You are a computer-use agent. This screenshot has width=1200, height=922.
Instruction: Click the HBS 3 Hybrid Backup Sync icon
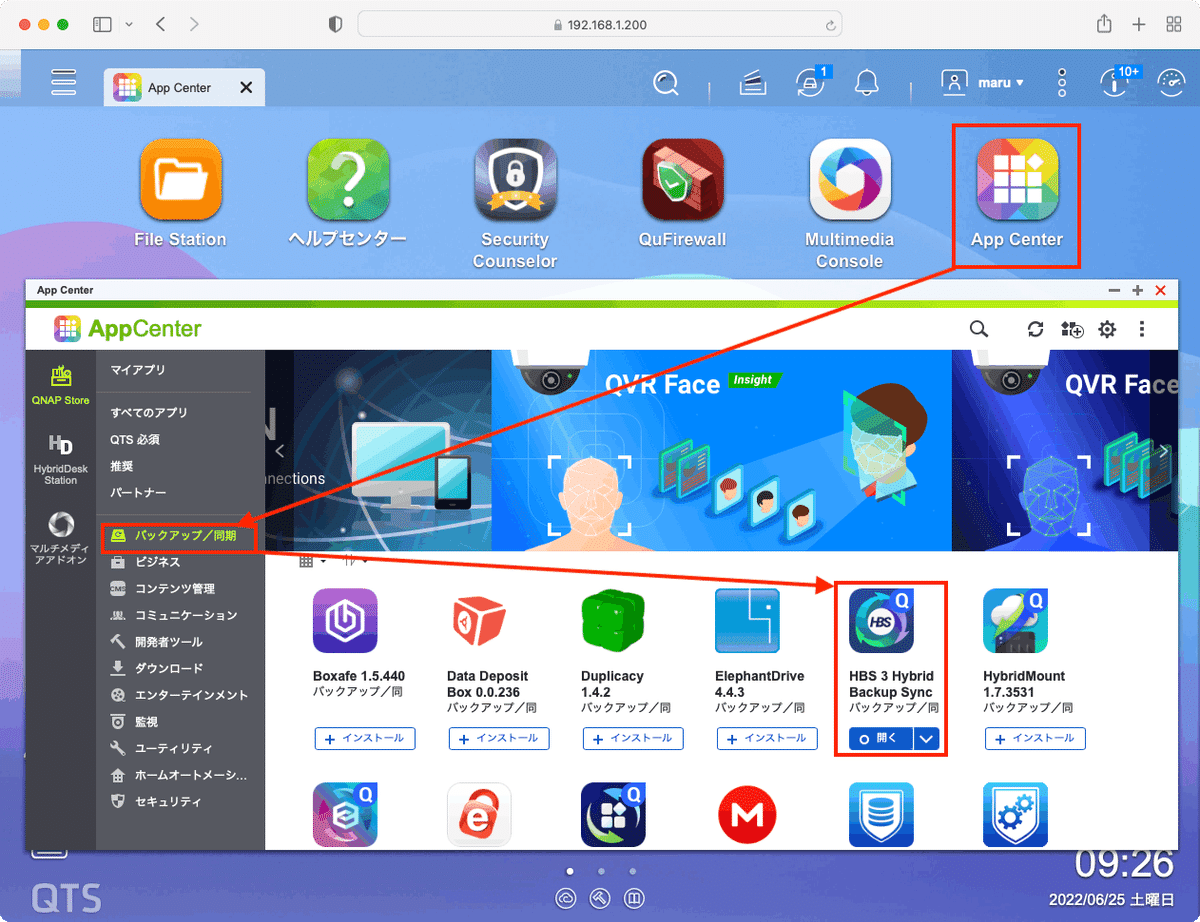(881, 621)
